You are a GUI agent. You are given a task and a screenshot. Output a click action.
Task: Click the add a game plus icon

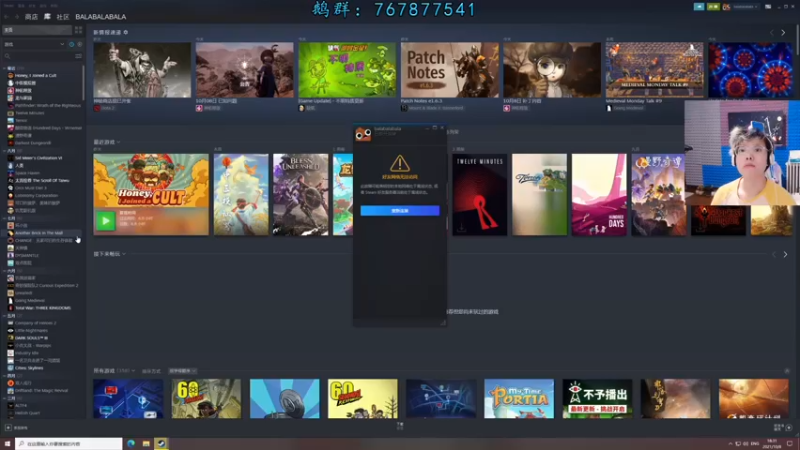click(x=8, y=428)
